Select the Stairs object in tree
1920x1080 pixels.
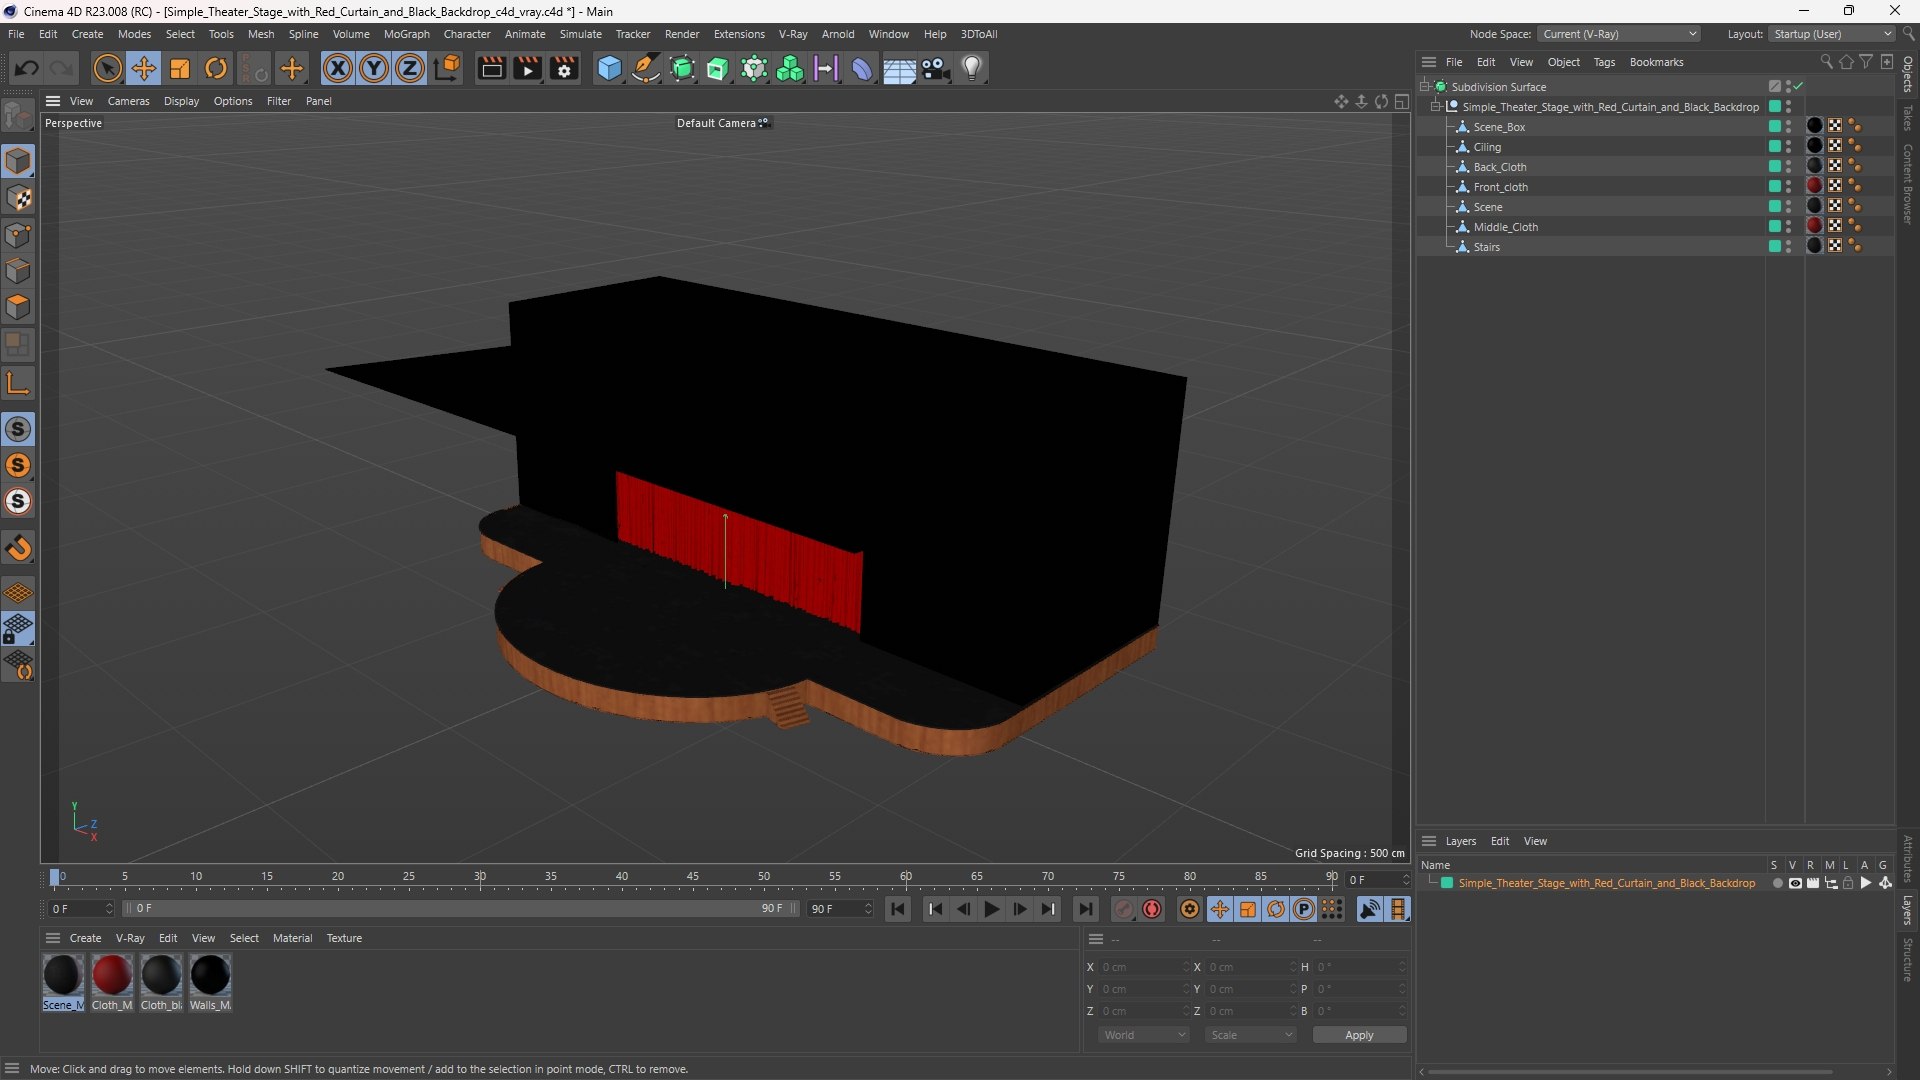tap(1486, 247)
